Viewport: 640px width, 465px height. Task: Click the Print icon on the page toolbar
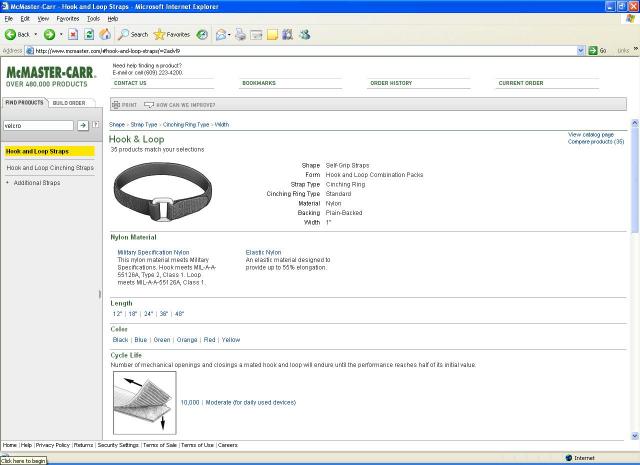pyautogui.click(x=116, y=104)
